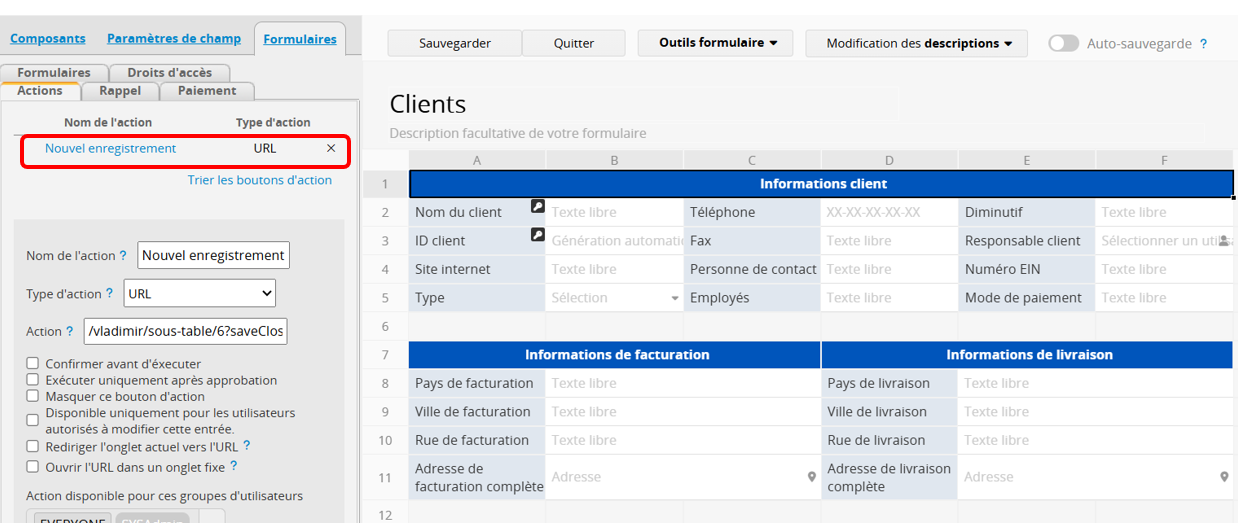Enable Ouvrir l'URL dans un onglet fixe

33,467
